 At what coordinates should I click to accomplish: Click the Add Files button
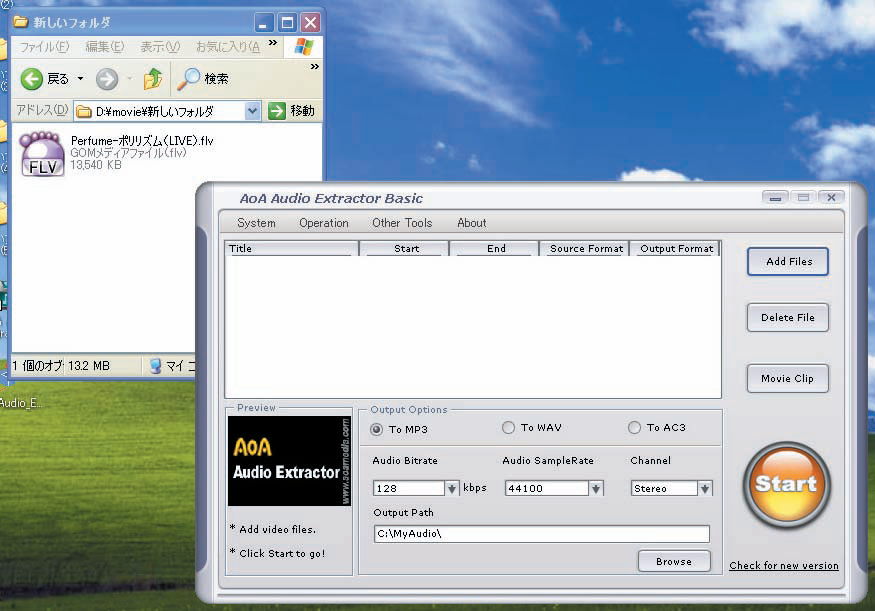(788, 261)
